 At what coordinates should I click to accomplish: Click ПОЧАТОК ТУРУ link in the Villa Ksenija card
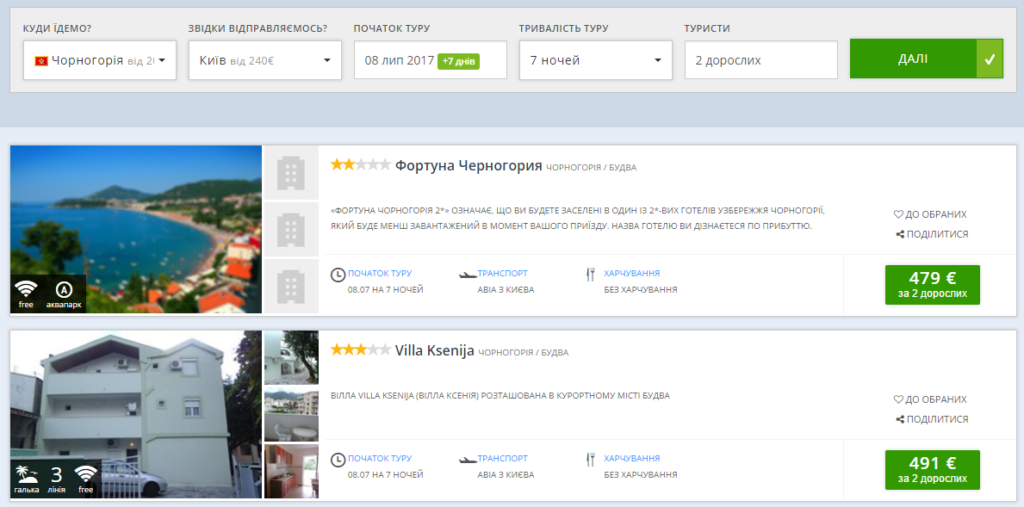pyautogui.click(x=380, y=458)
